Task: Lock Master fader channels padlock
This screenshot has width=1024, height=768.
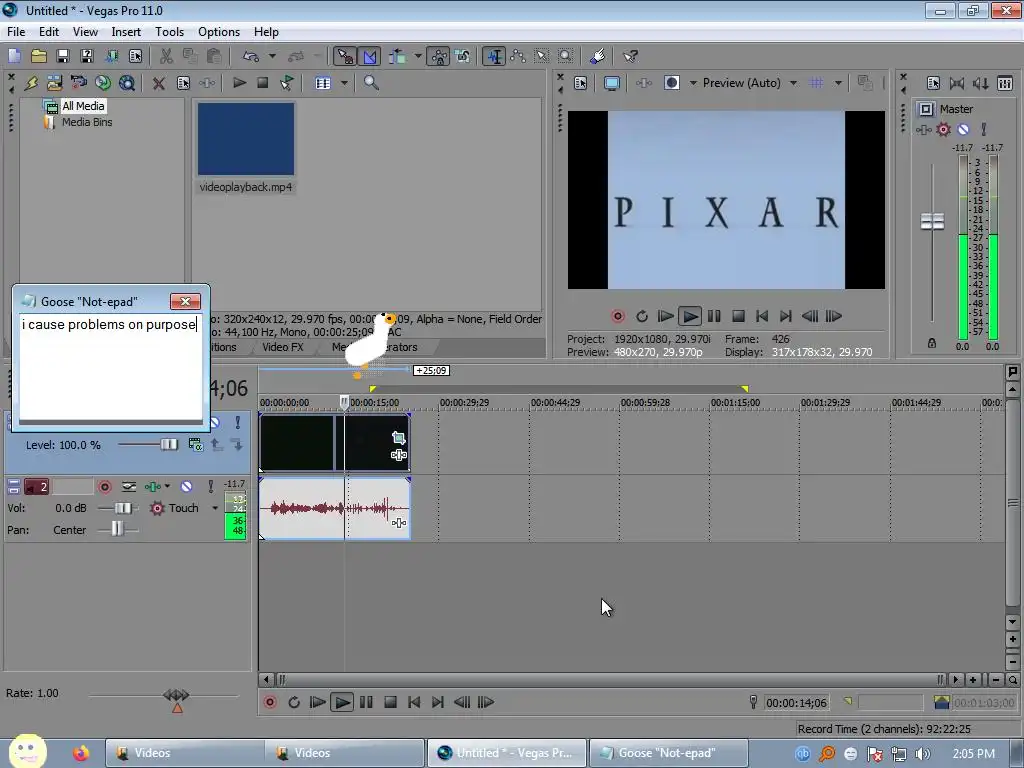Action: coord(932,343)
